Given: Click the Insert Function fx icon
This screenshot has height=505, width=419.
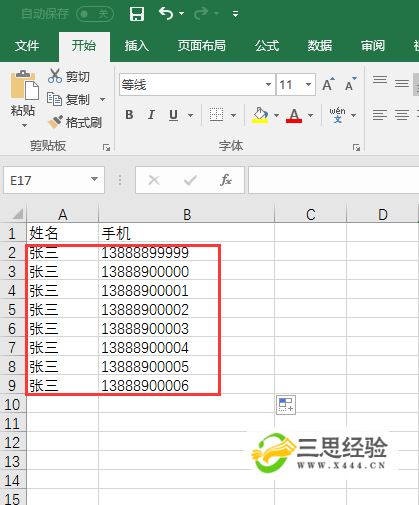Looking at the screenshot, I should (x=225, y=180).
